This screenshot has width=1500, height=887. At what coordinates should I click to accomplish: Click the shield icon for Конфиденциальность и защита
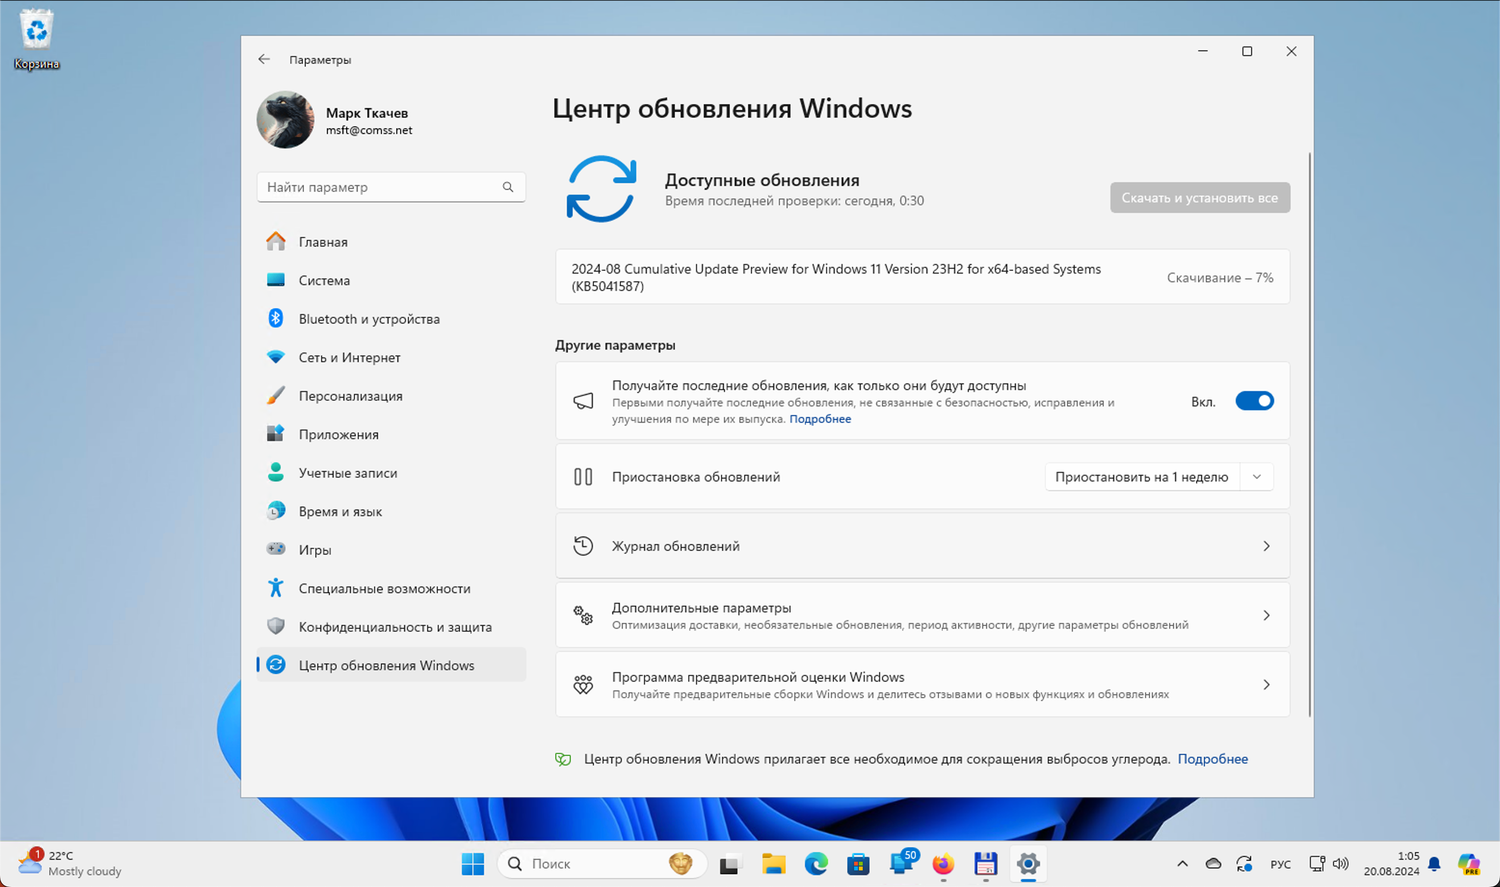pos(276,627)
